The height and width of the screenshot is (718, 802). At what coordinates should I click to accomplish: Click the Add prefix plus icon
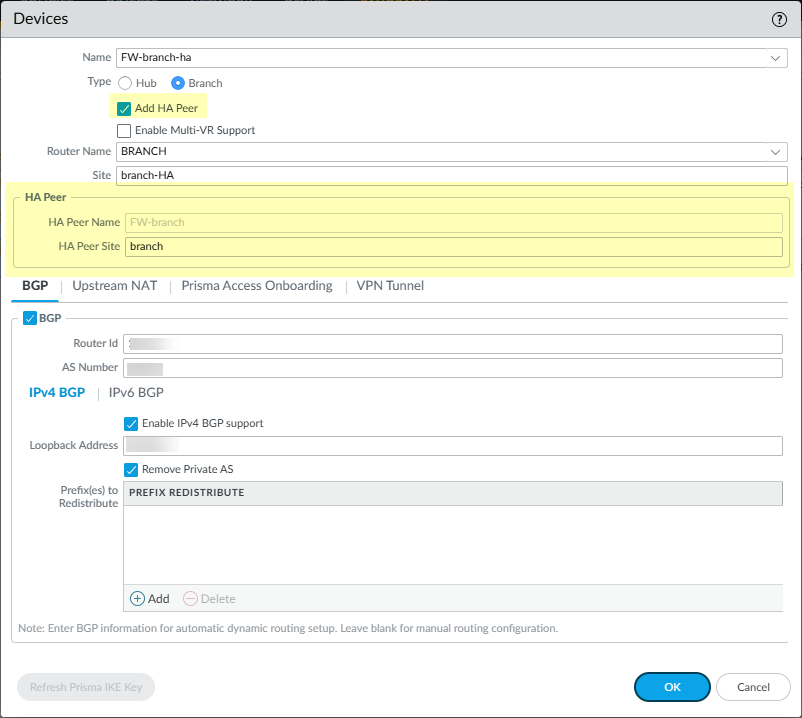click(x=138, y=598)
